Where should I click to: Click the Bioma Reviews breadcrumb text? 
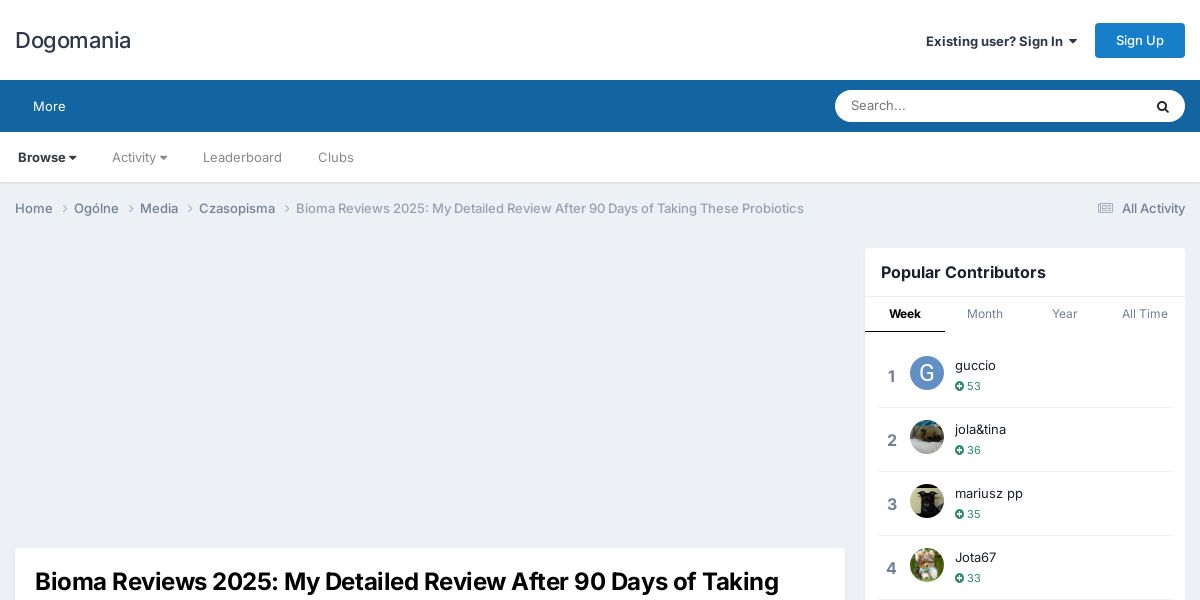(550, 208)
